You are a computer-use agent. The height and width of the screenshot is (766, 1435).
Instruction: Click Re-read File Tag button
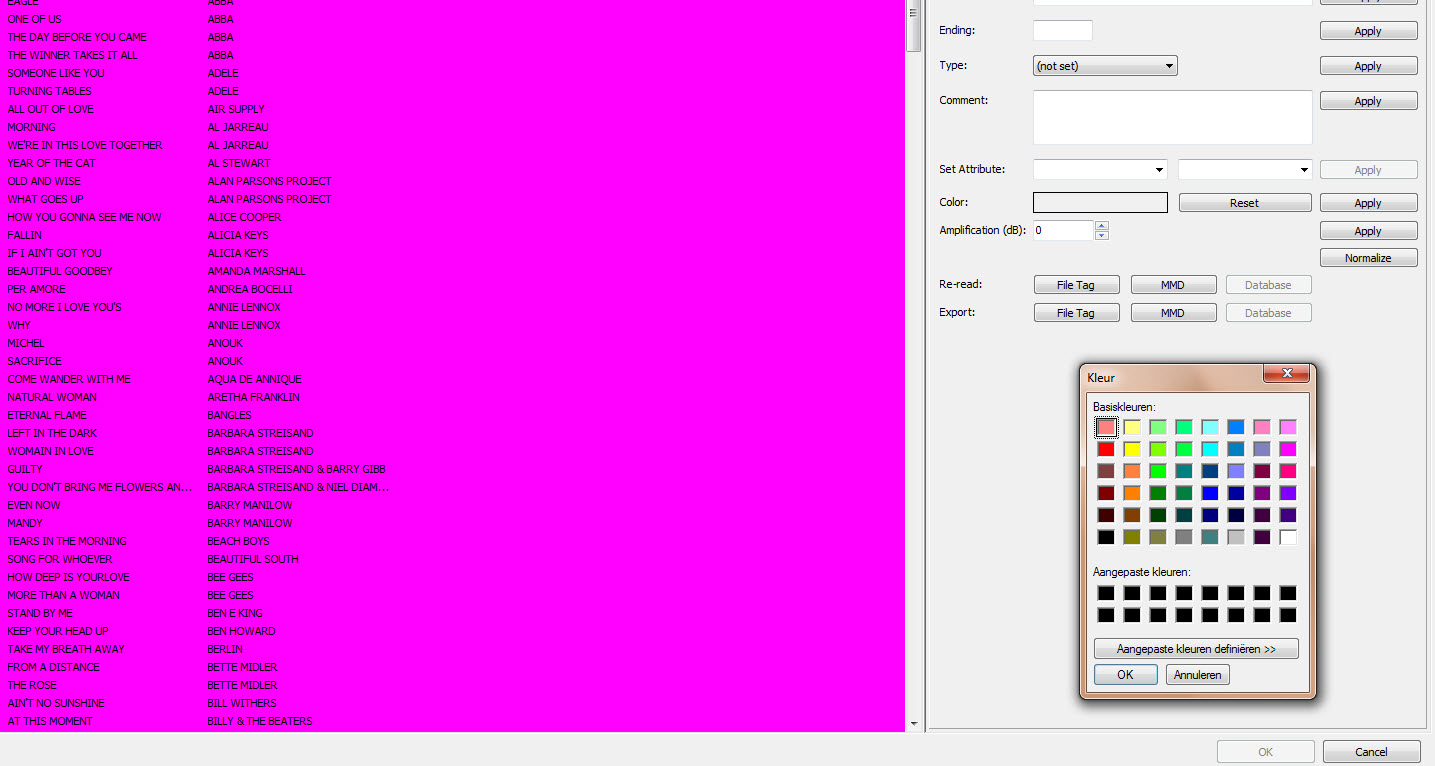click(x=1076, y=285)
